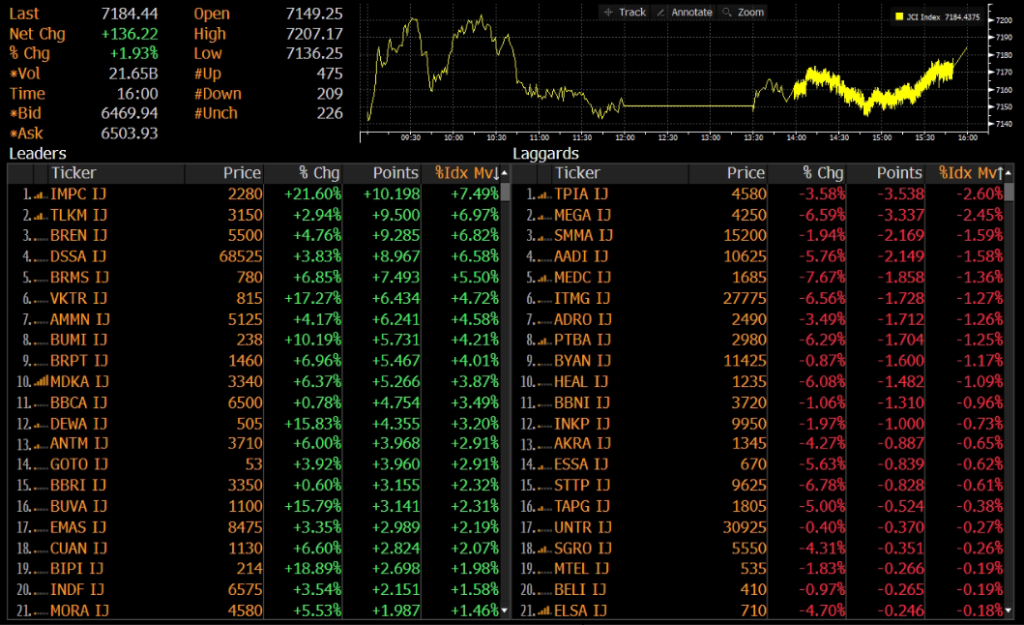
Task: Sort Leaders by %Idx Mv descending arrow
Action: coord(502,173)
